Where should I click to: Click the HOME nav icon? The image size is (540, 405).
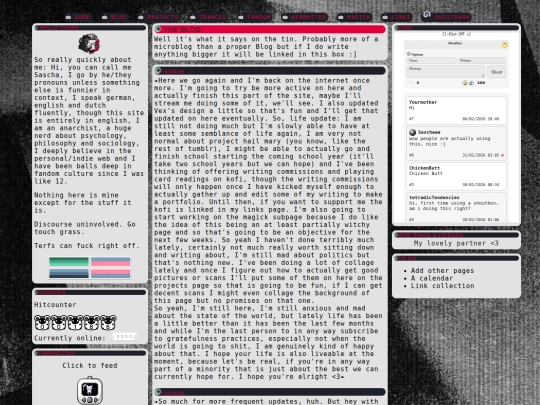pyautogui.click(x=69, y=17)
